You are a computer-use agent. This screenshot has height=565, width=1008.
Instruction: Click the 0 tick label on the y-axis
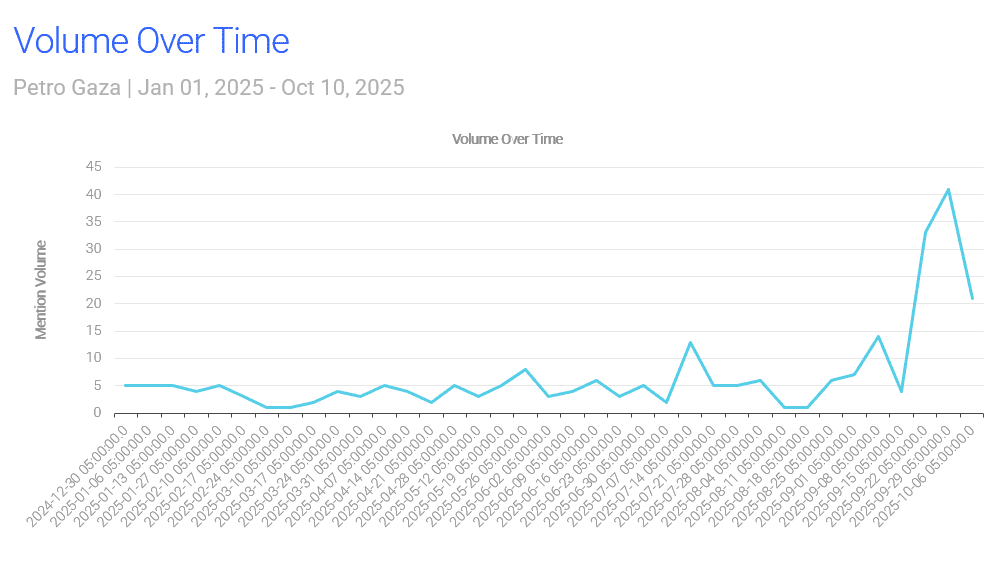(97, 412)
